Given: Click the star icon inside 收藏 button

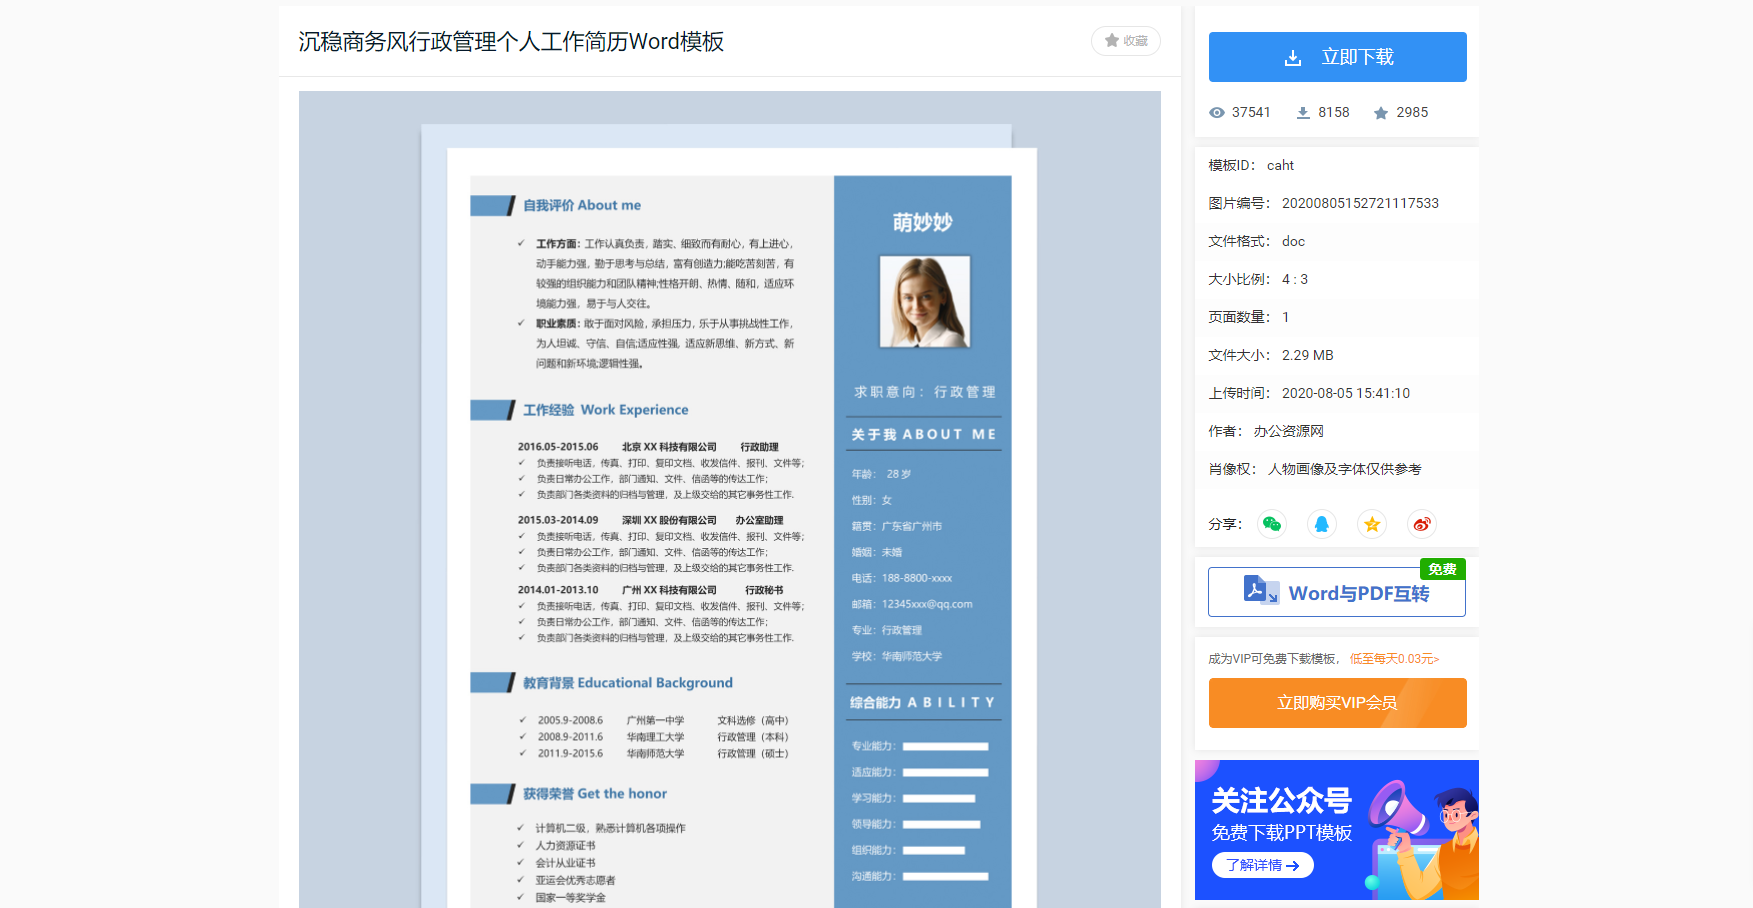Looking at the screenshot, I should pyautogui.click(x=1111, y=41).
